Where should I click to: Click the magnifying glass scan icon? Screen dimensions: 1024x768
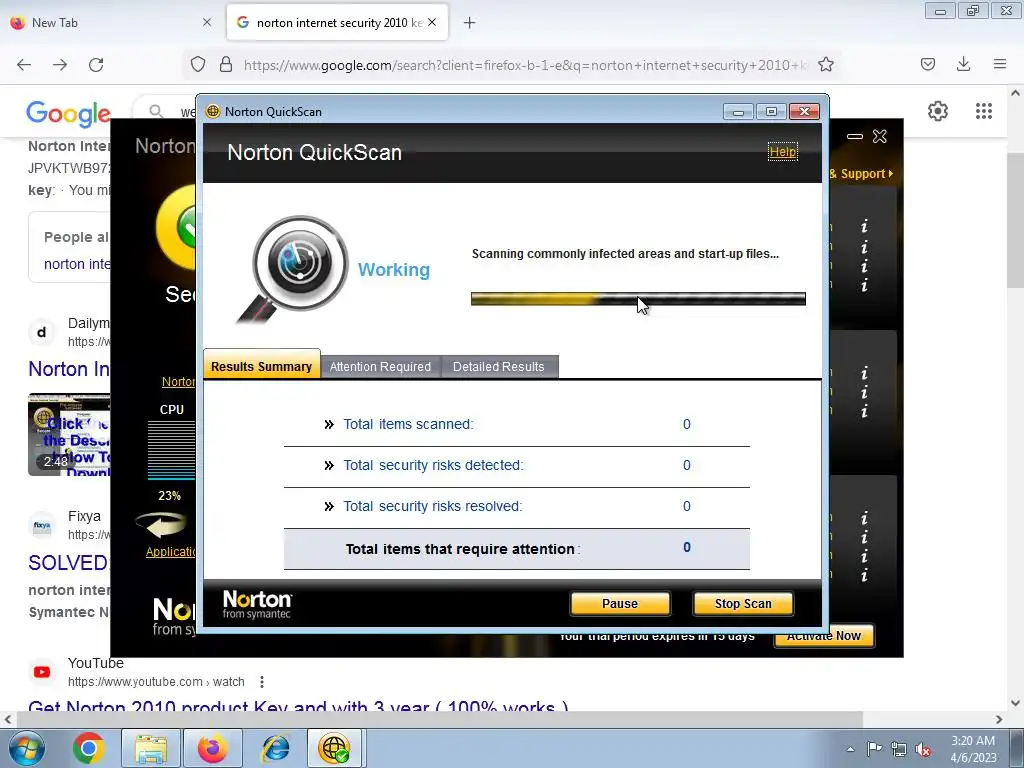(x=293, y=270)
